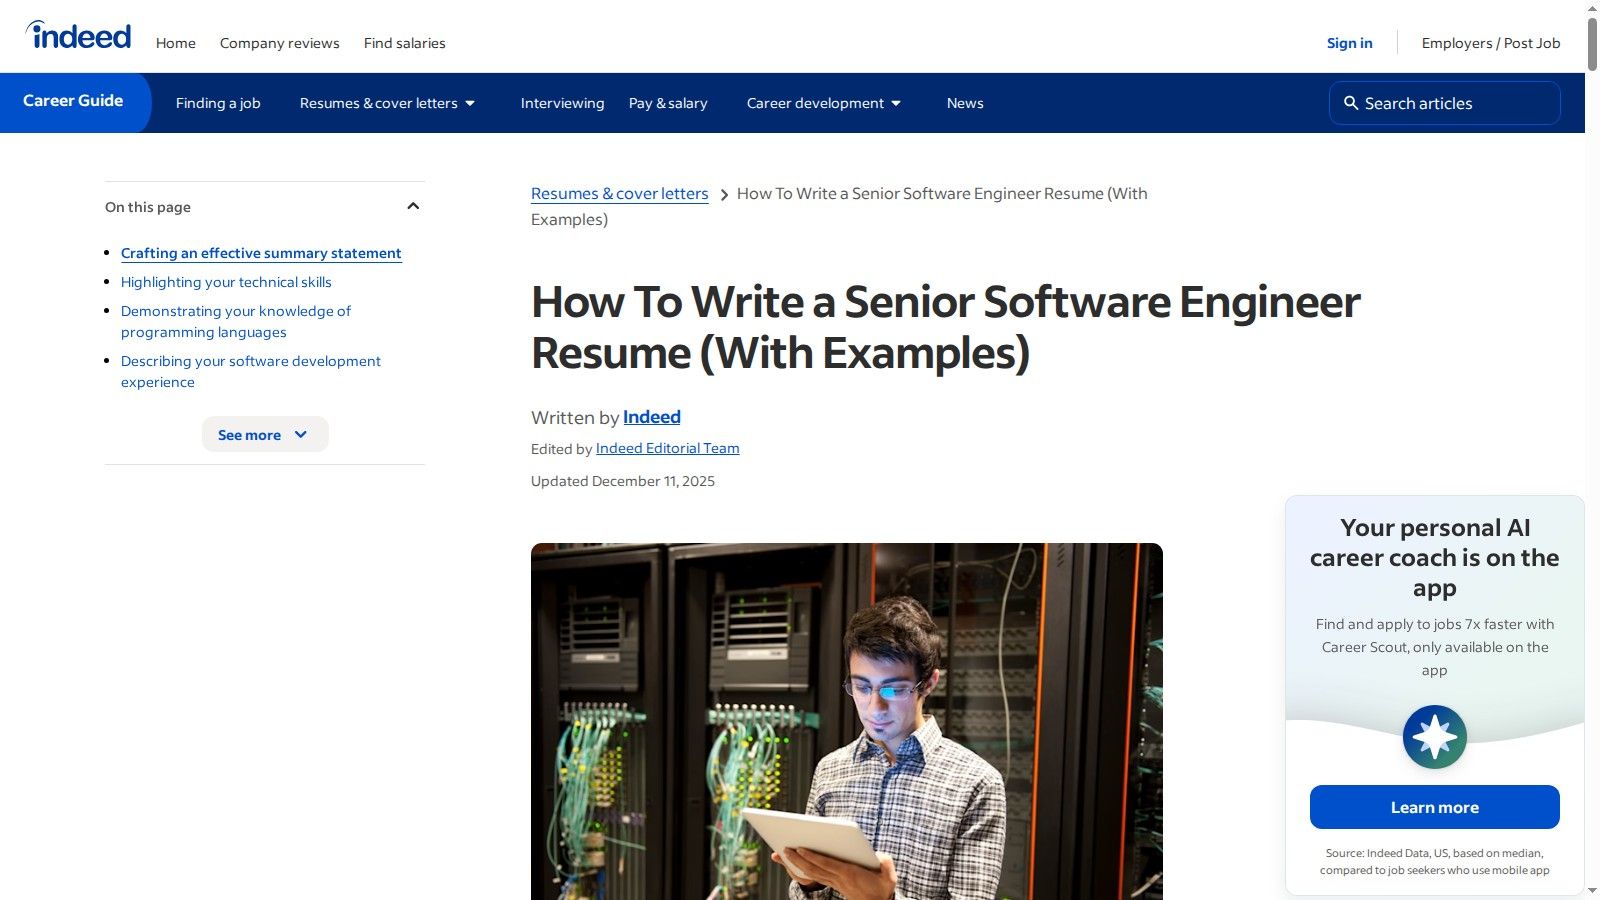Collapse the On this page panel

point(413,206)
